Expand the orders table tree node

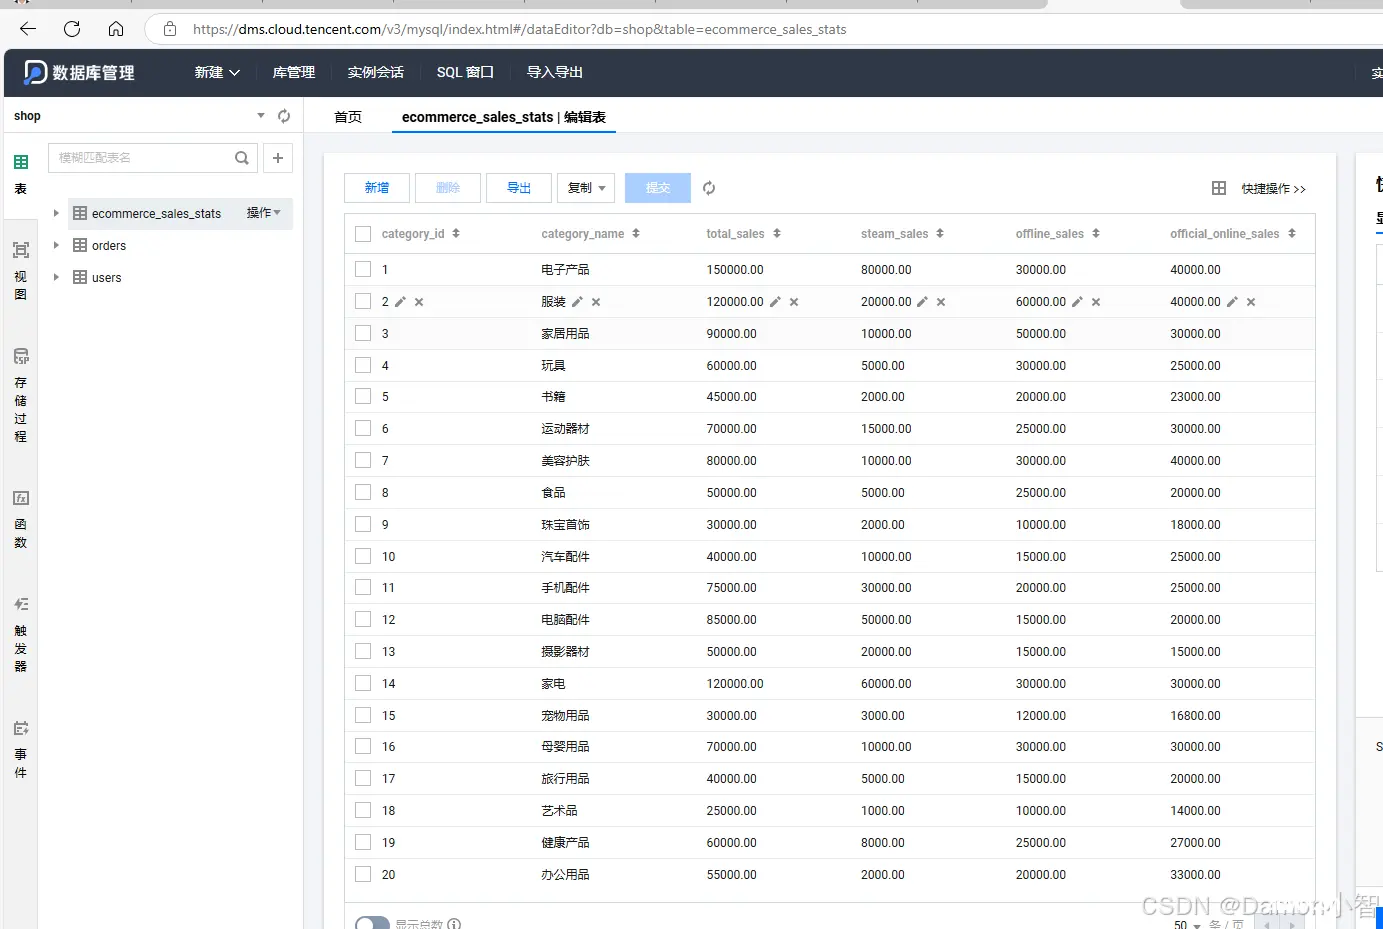56,246
